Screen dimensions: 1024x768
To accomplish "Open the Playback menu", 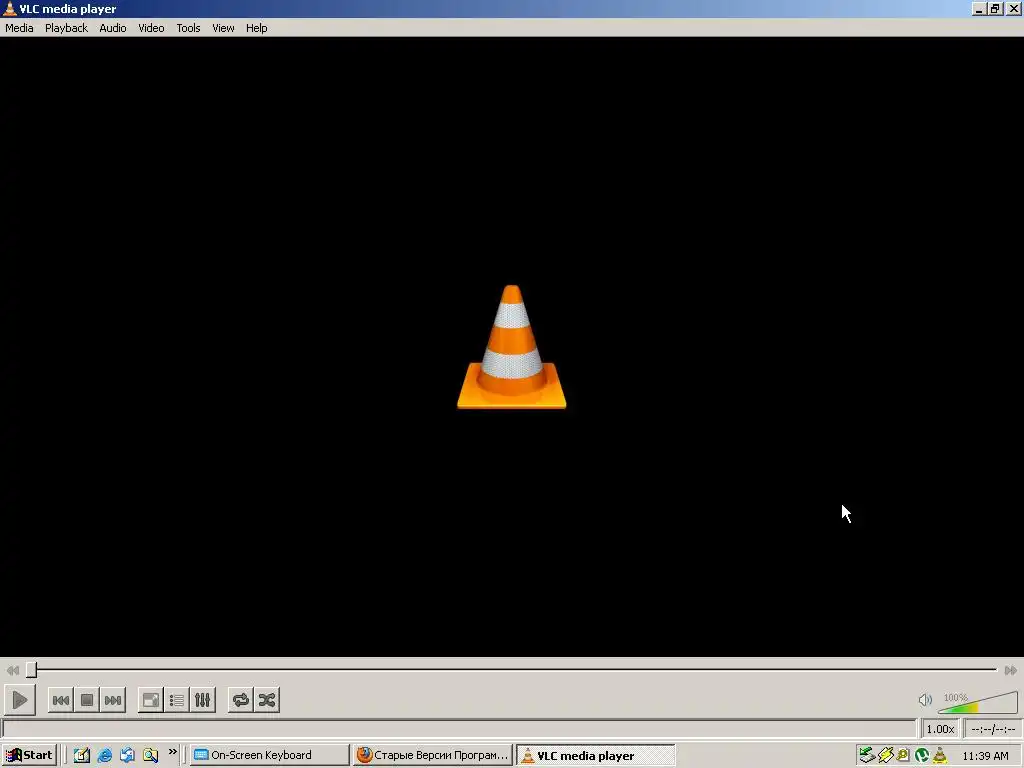I will pos(66,28).
